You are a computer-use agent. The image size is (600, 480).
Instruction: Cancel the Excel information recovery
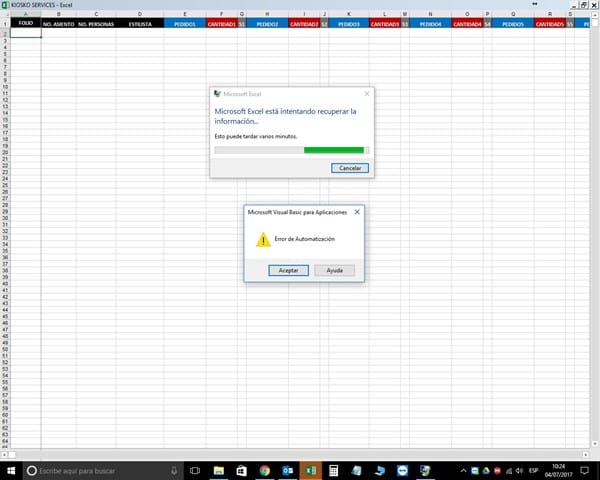[x=350, y=168]
